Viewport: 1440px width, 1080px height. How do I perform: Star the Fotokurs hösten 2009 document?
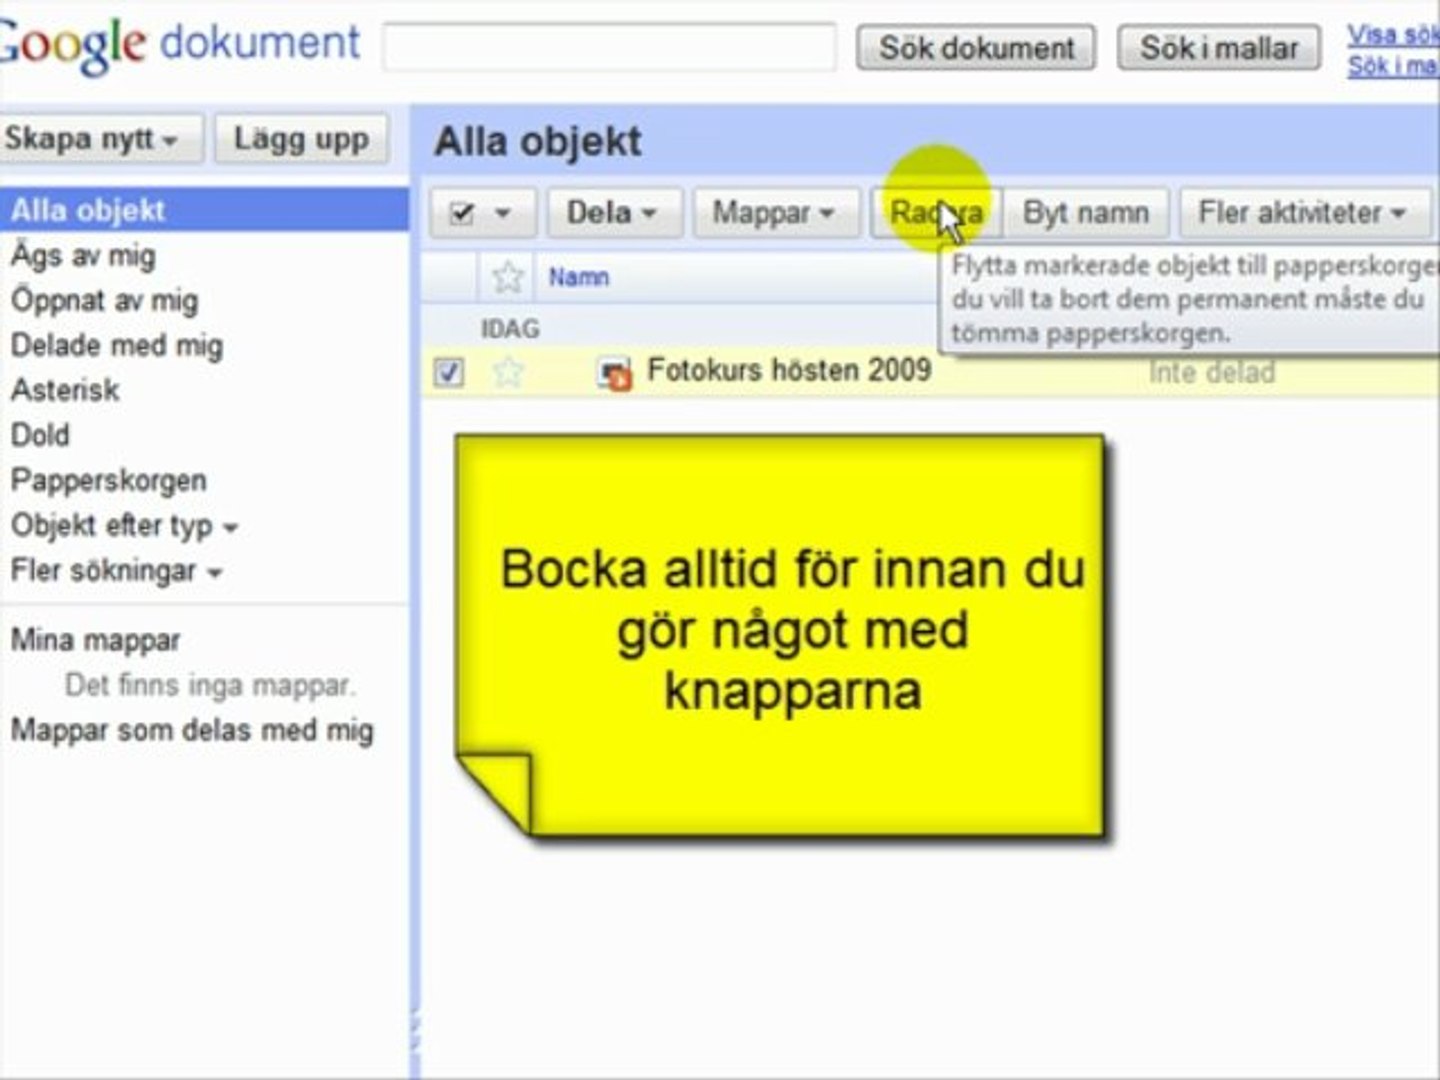coord(508,372)
